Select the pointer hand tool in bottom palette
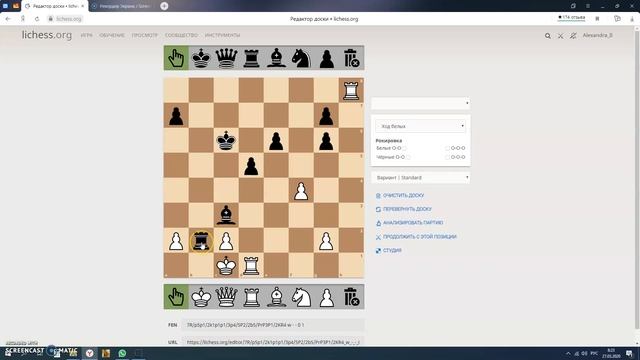 click(176, 297)
